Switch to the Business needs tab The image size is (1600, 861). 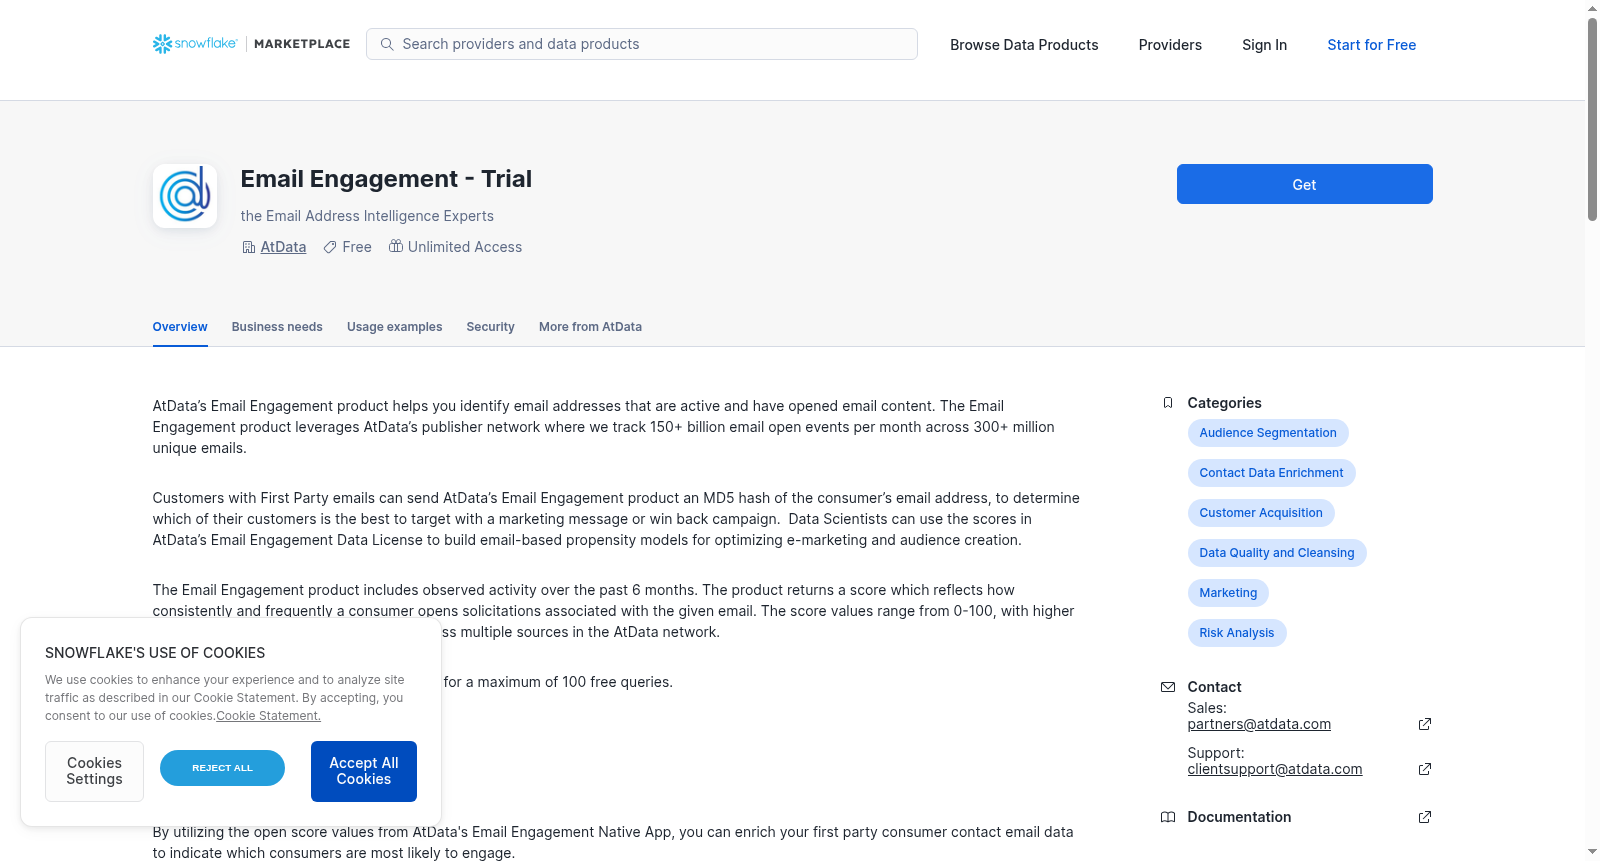[x=277, y=327]
